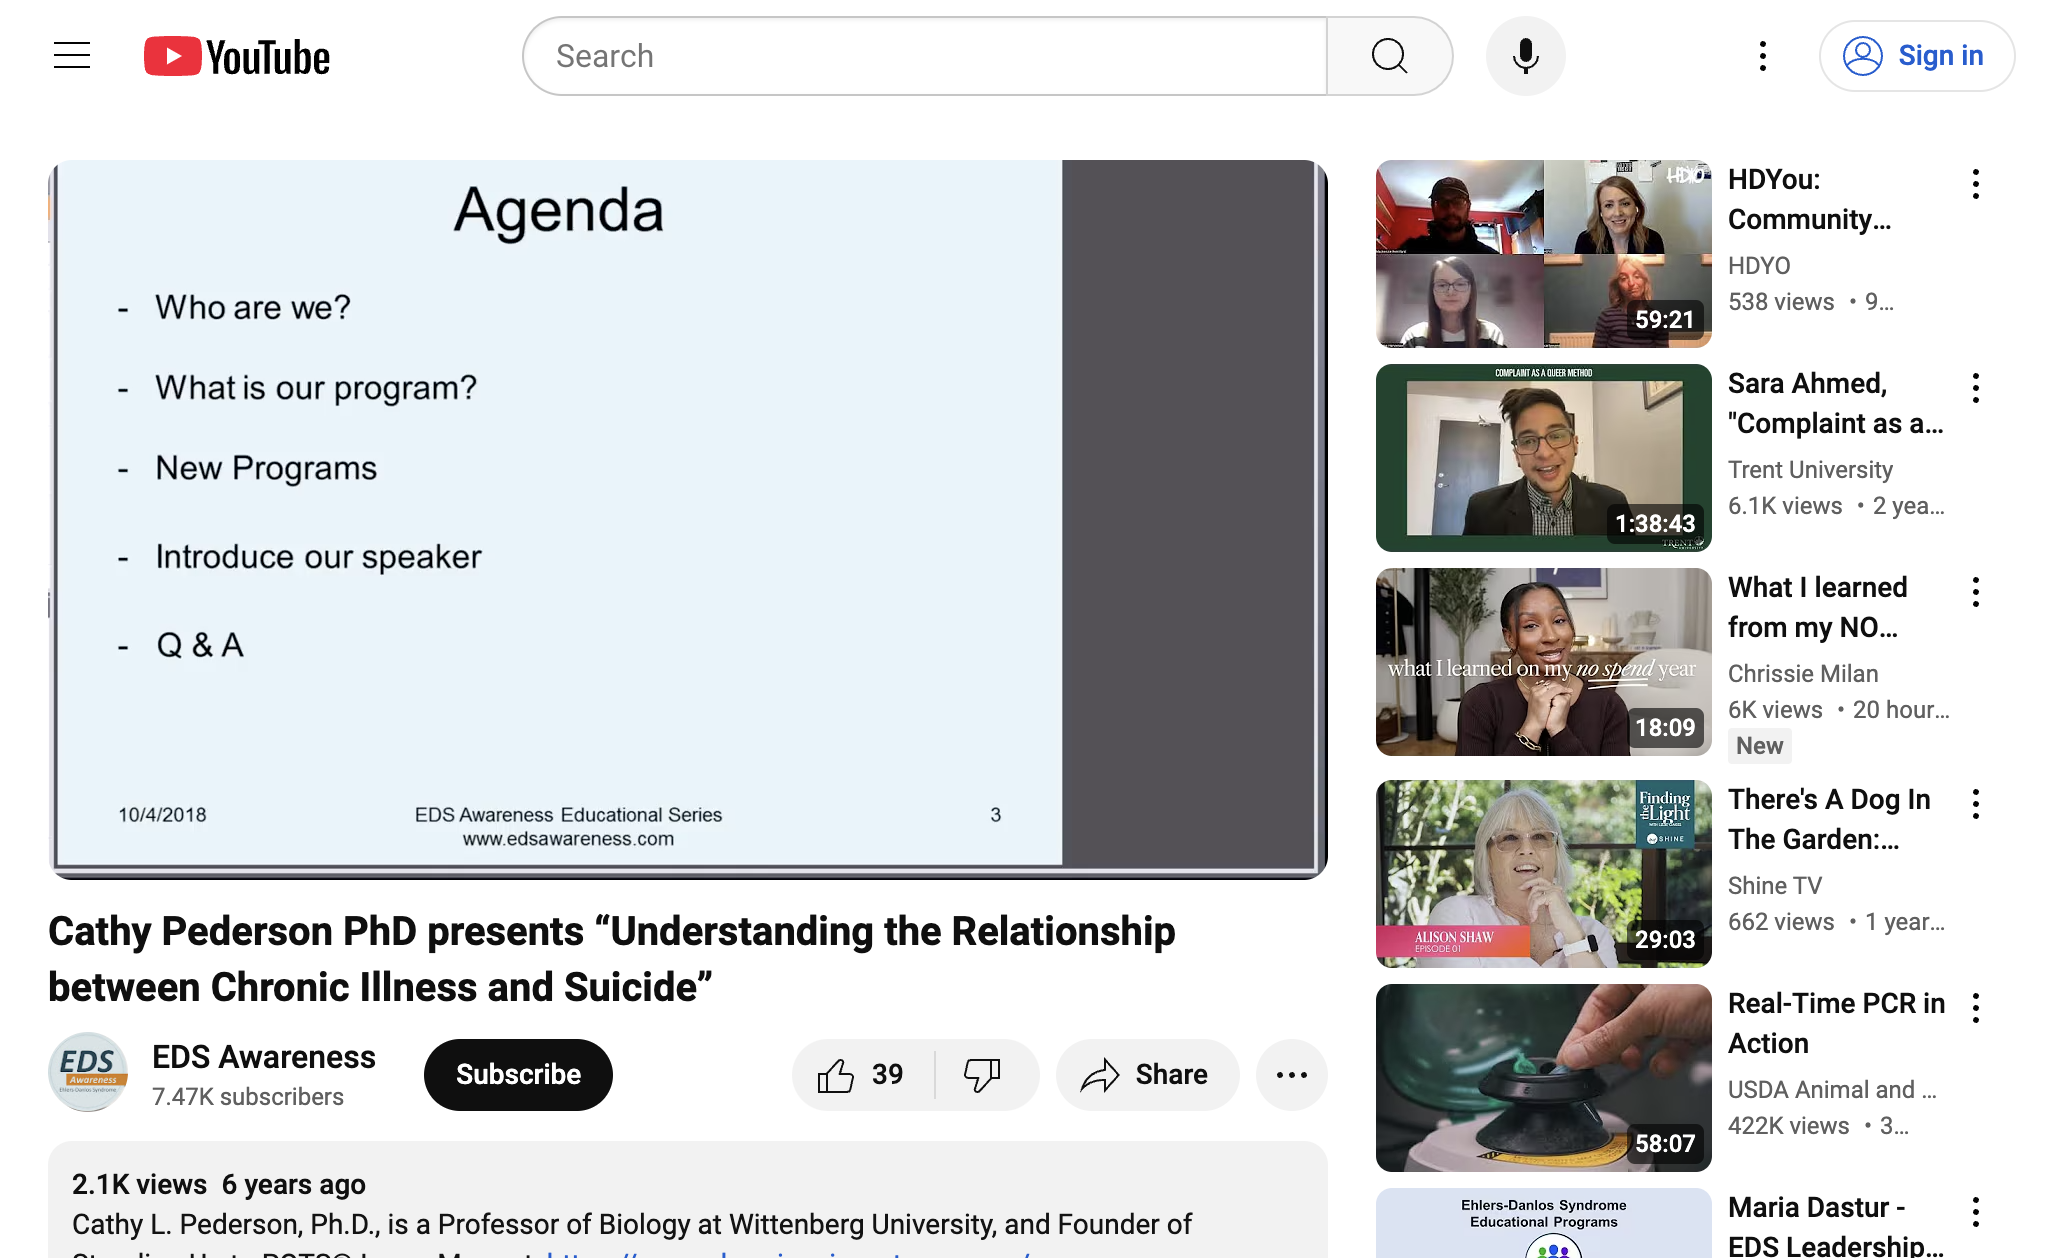Share the video
2048x1258 pixels.
pyautogui.click(x=1147, y=1075)
